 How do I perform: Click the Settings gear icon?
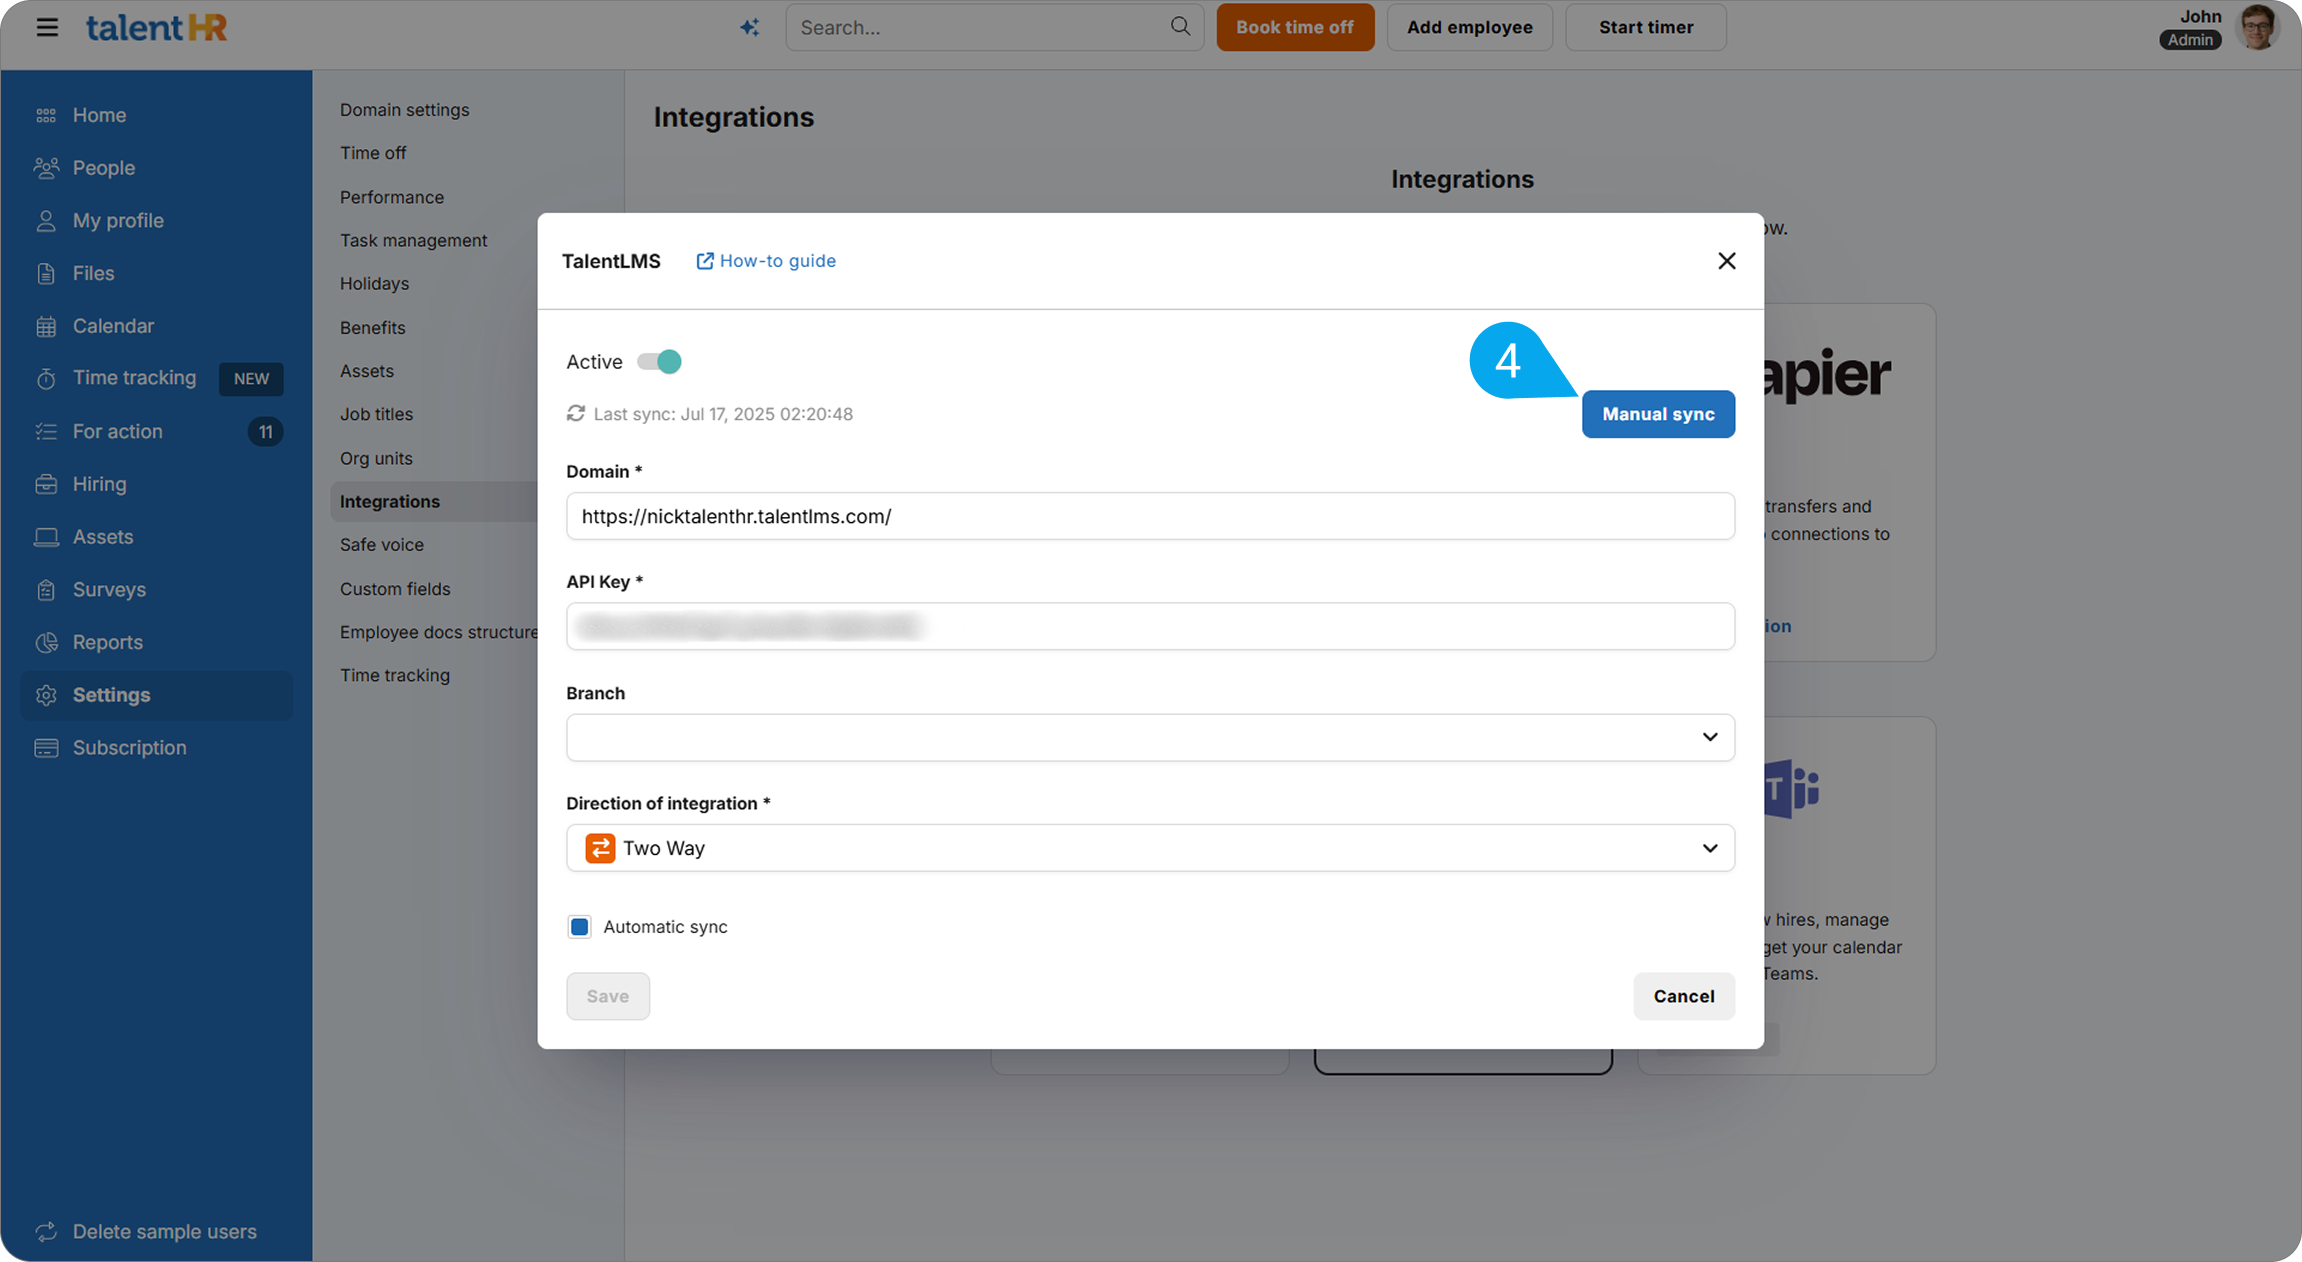click(46, 695)
